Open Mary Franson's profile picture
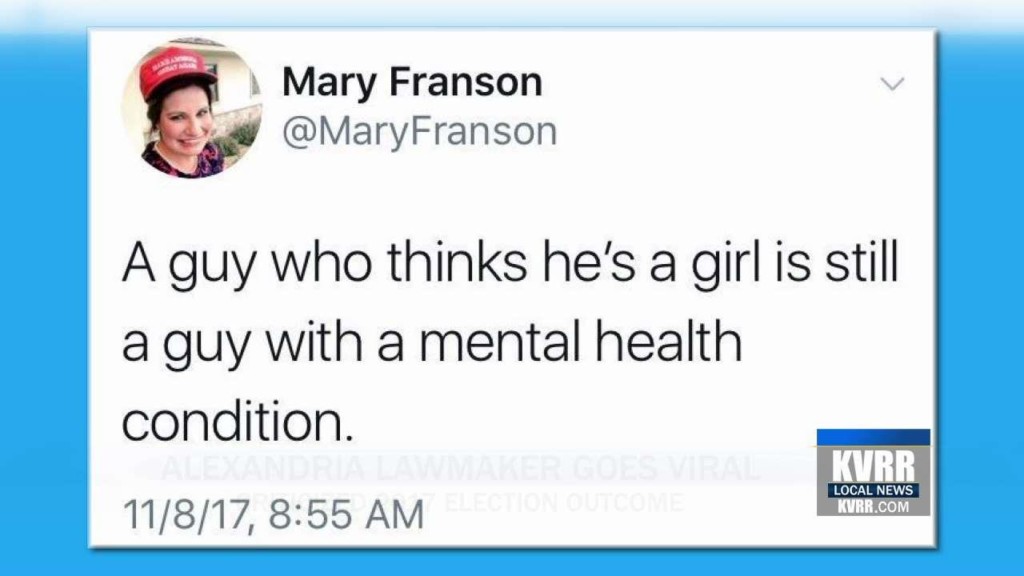 [x=192, y=108]
